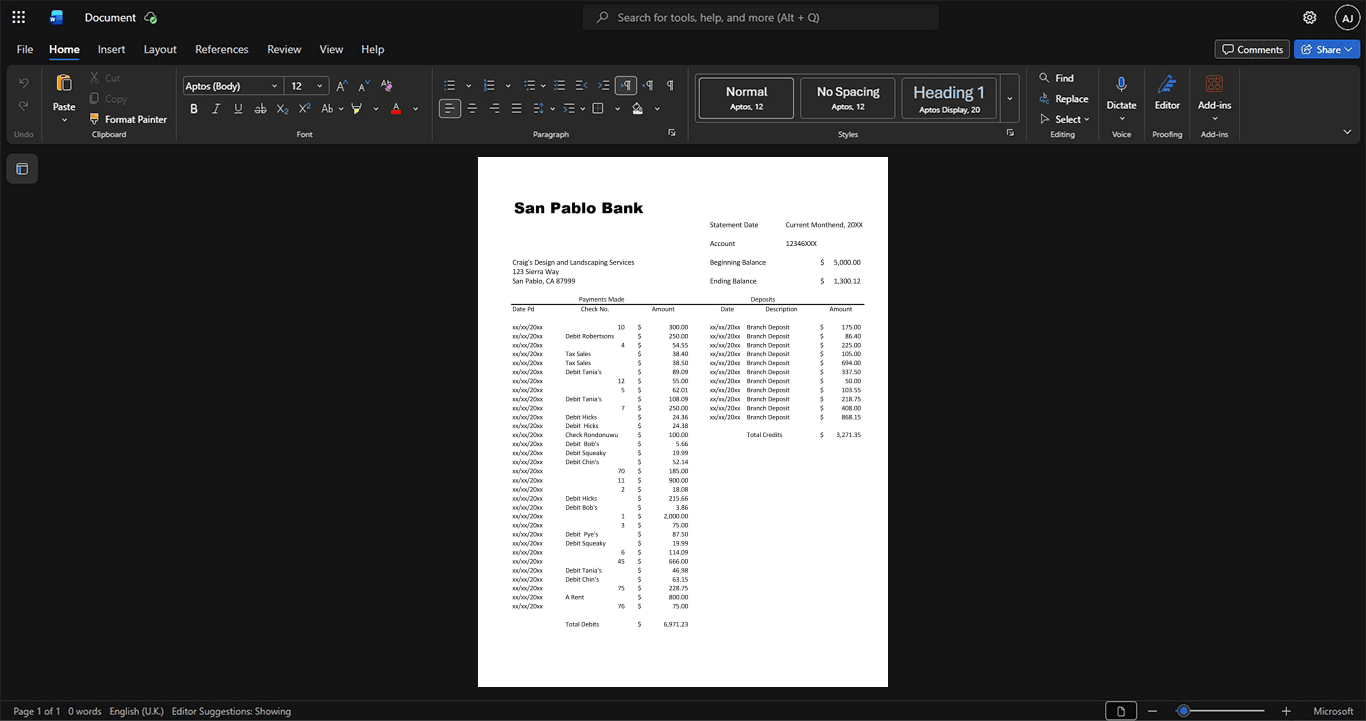Center align text
1366x721 pixels.
pyautogui.click(x=472, y=108)
